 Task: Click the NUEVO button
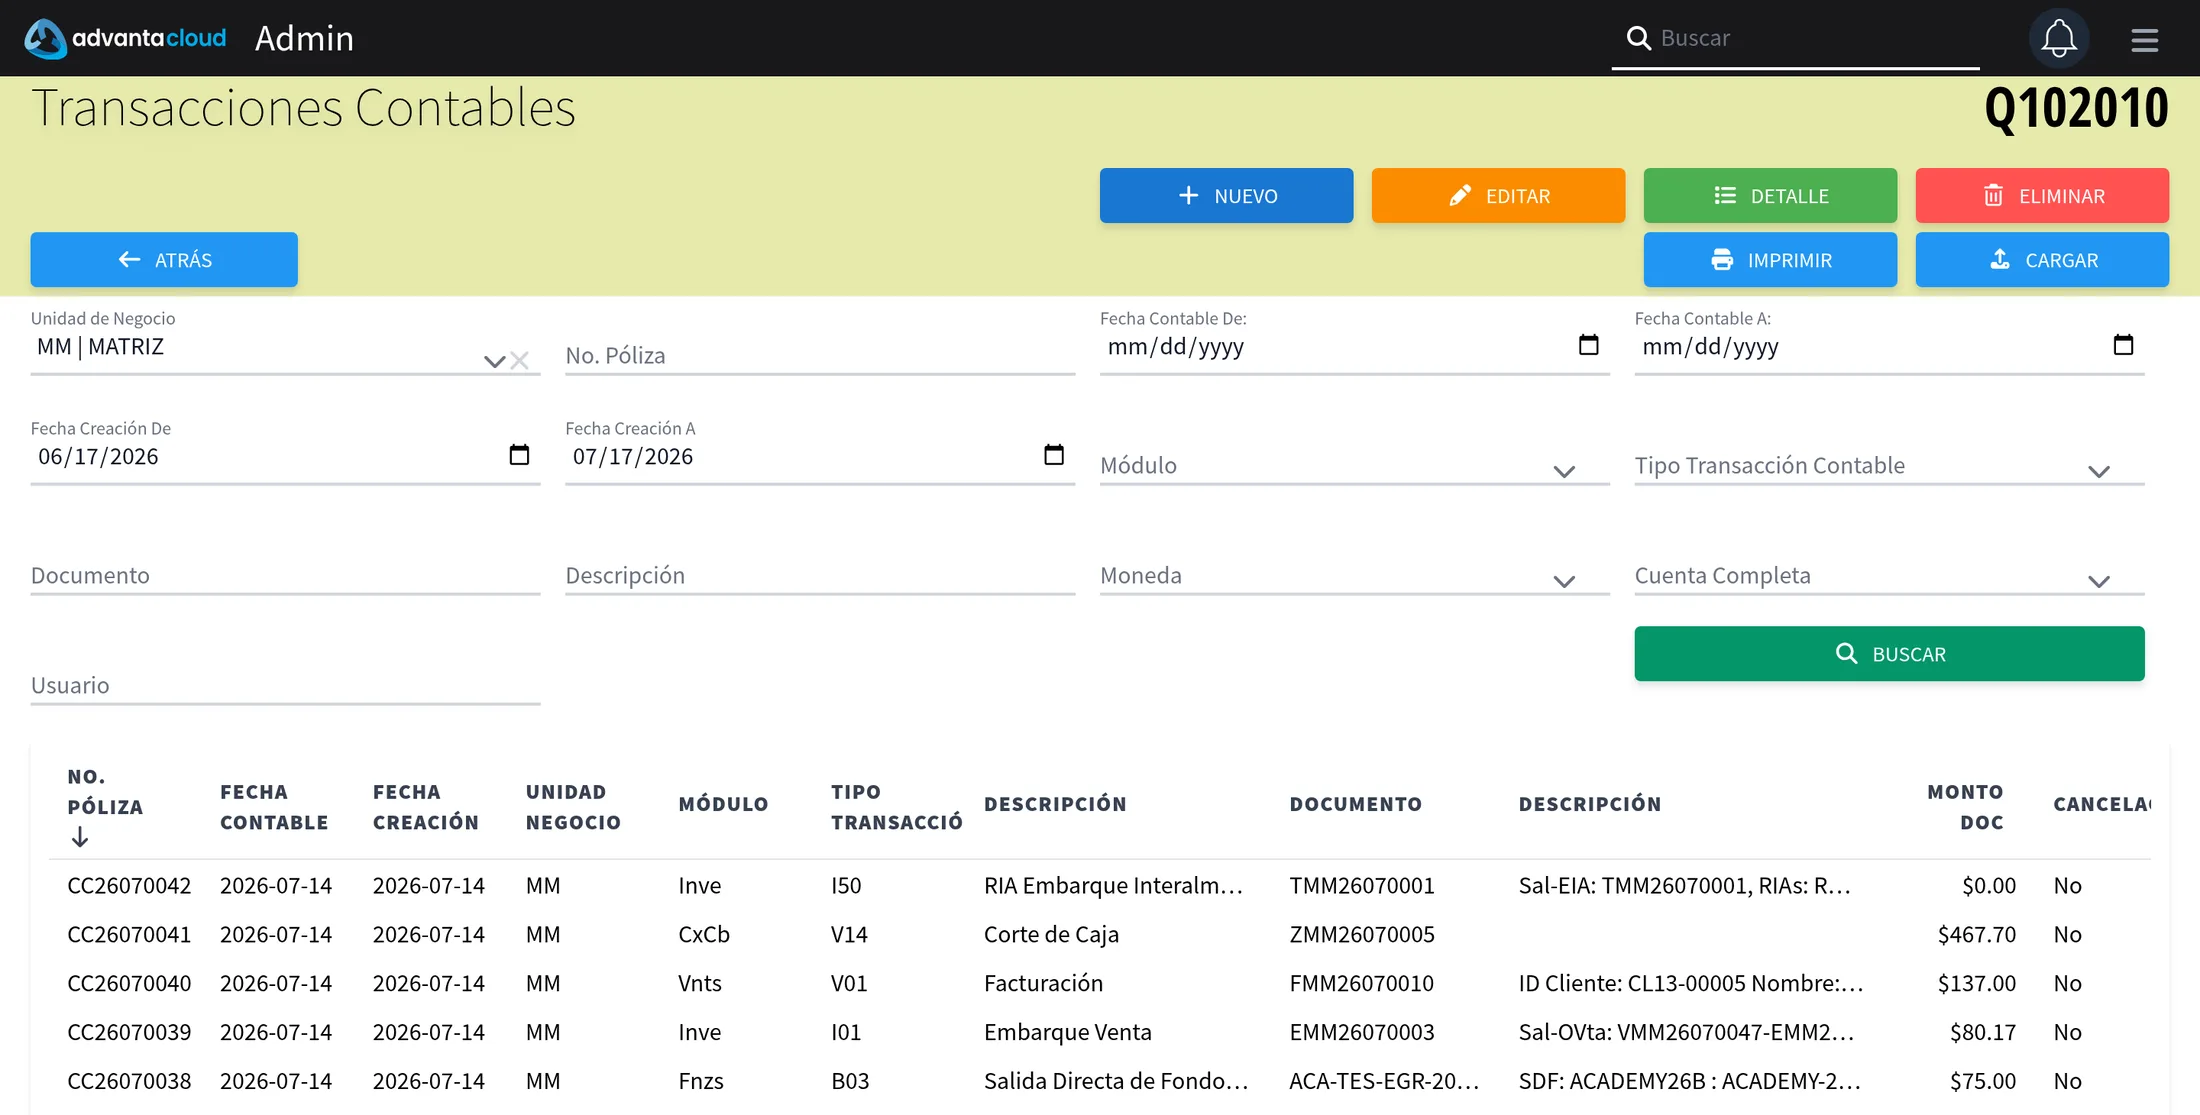[1226, 195]
